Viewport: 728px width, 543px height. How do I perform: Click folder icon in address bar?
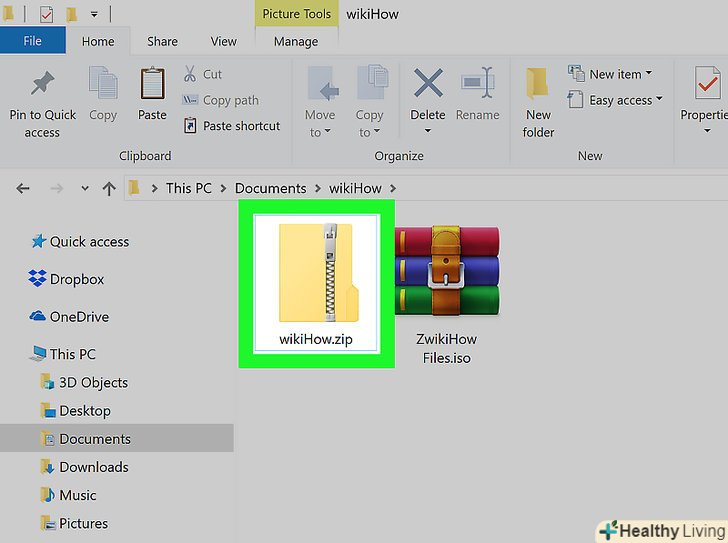click(134, 188)
